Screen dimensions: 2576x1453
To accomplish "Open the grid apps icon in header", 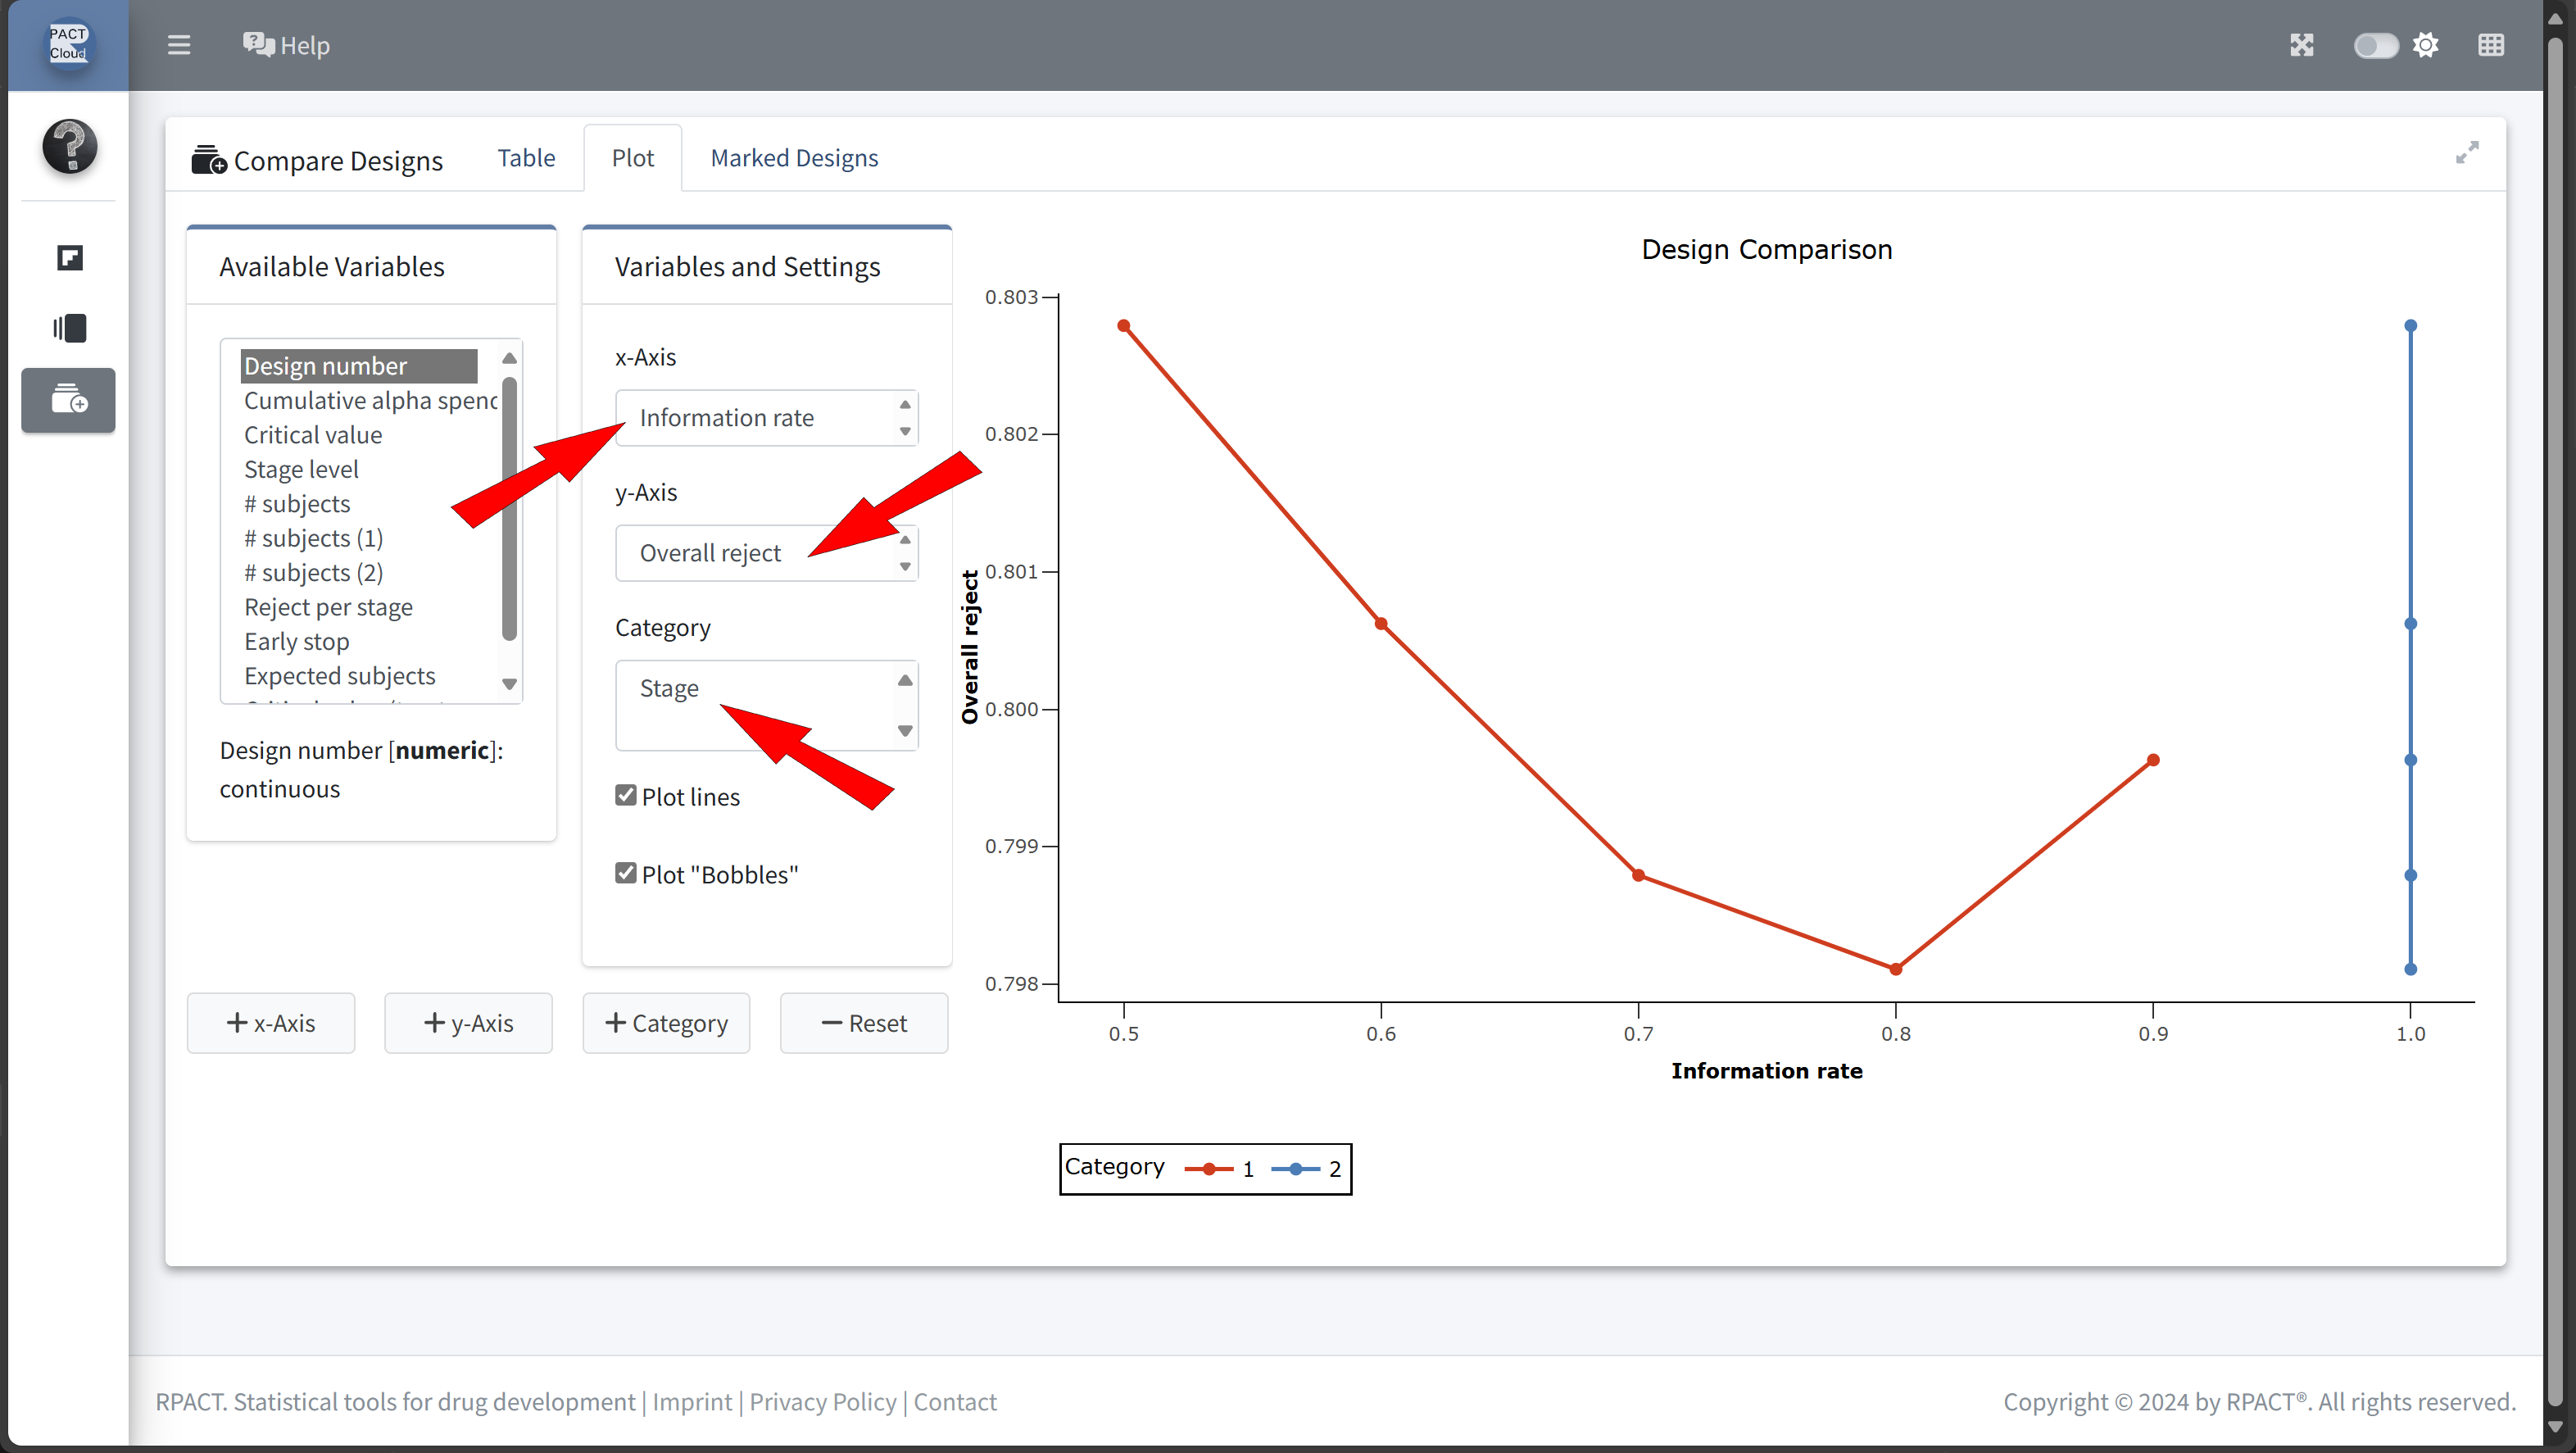I will [2490, 45].
